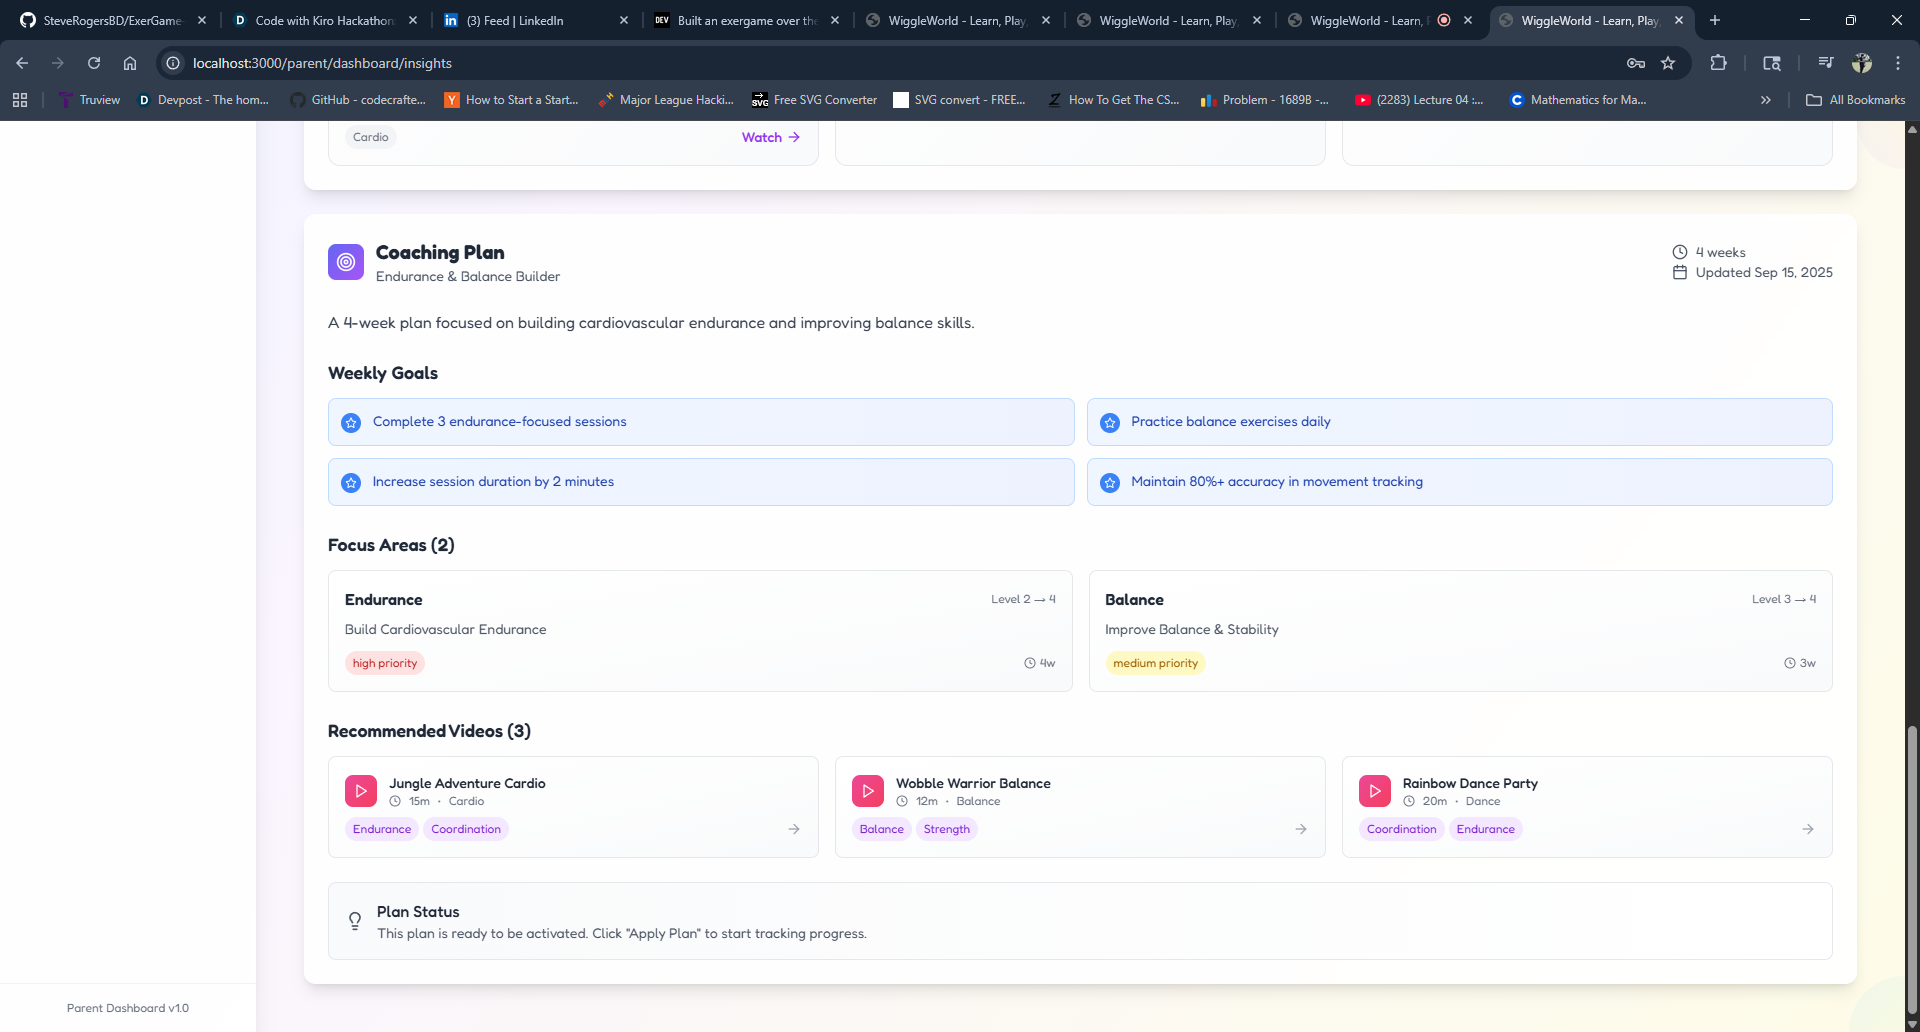Click the clock icon beside 4w in Endurance card

pos(1030,663)
